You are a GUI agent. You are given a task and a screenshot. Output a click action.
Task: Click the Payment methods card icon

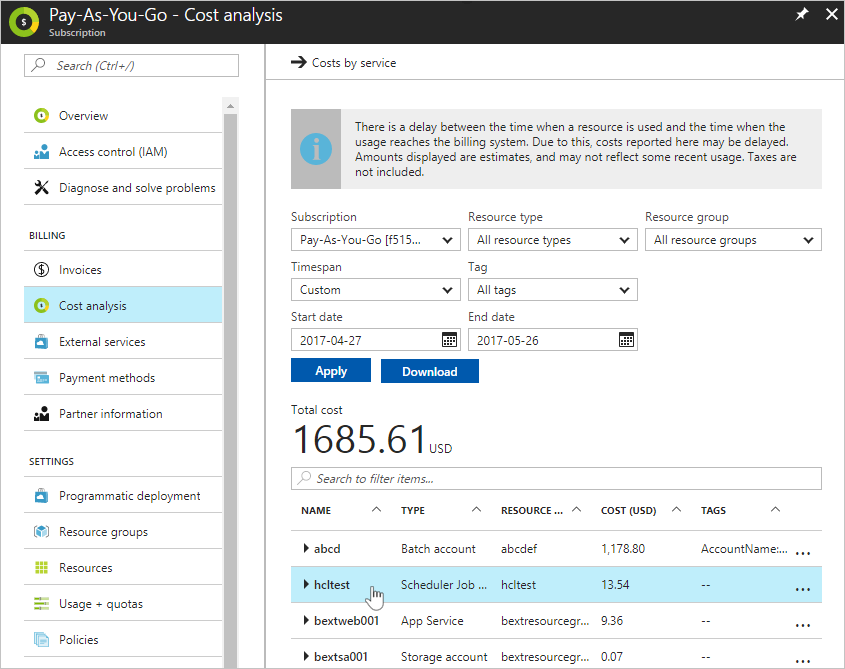coord(41,377)
